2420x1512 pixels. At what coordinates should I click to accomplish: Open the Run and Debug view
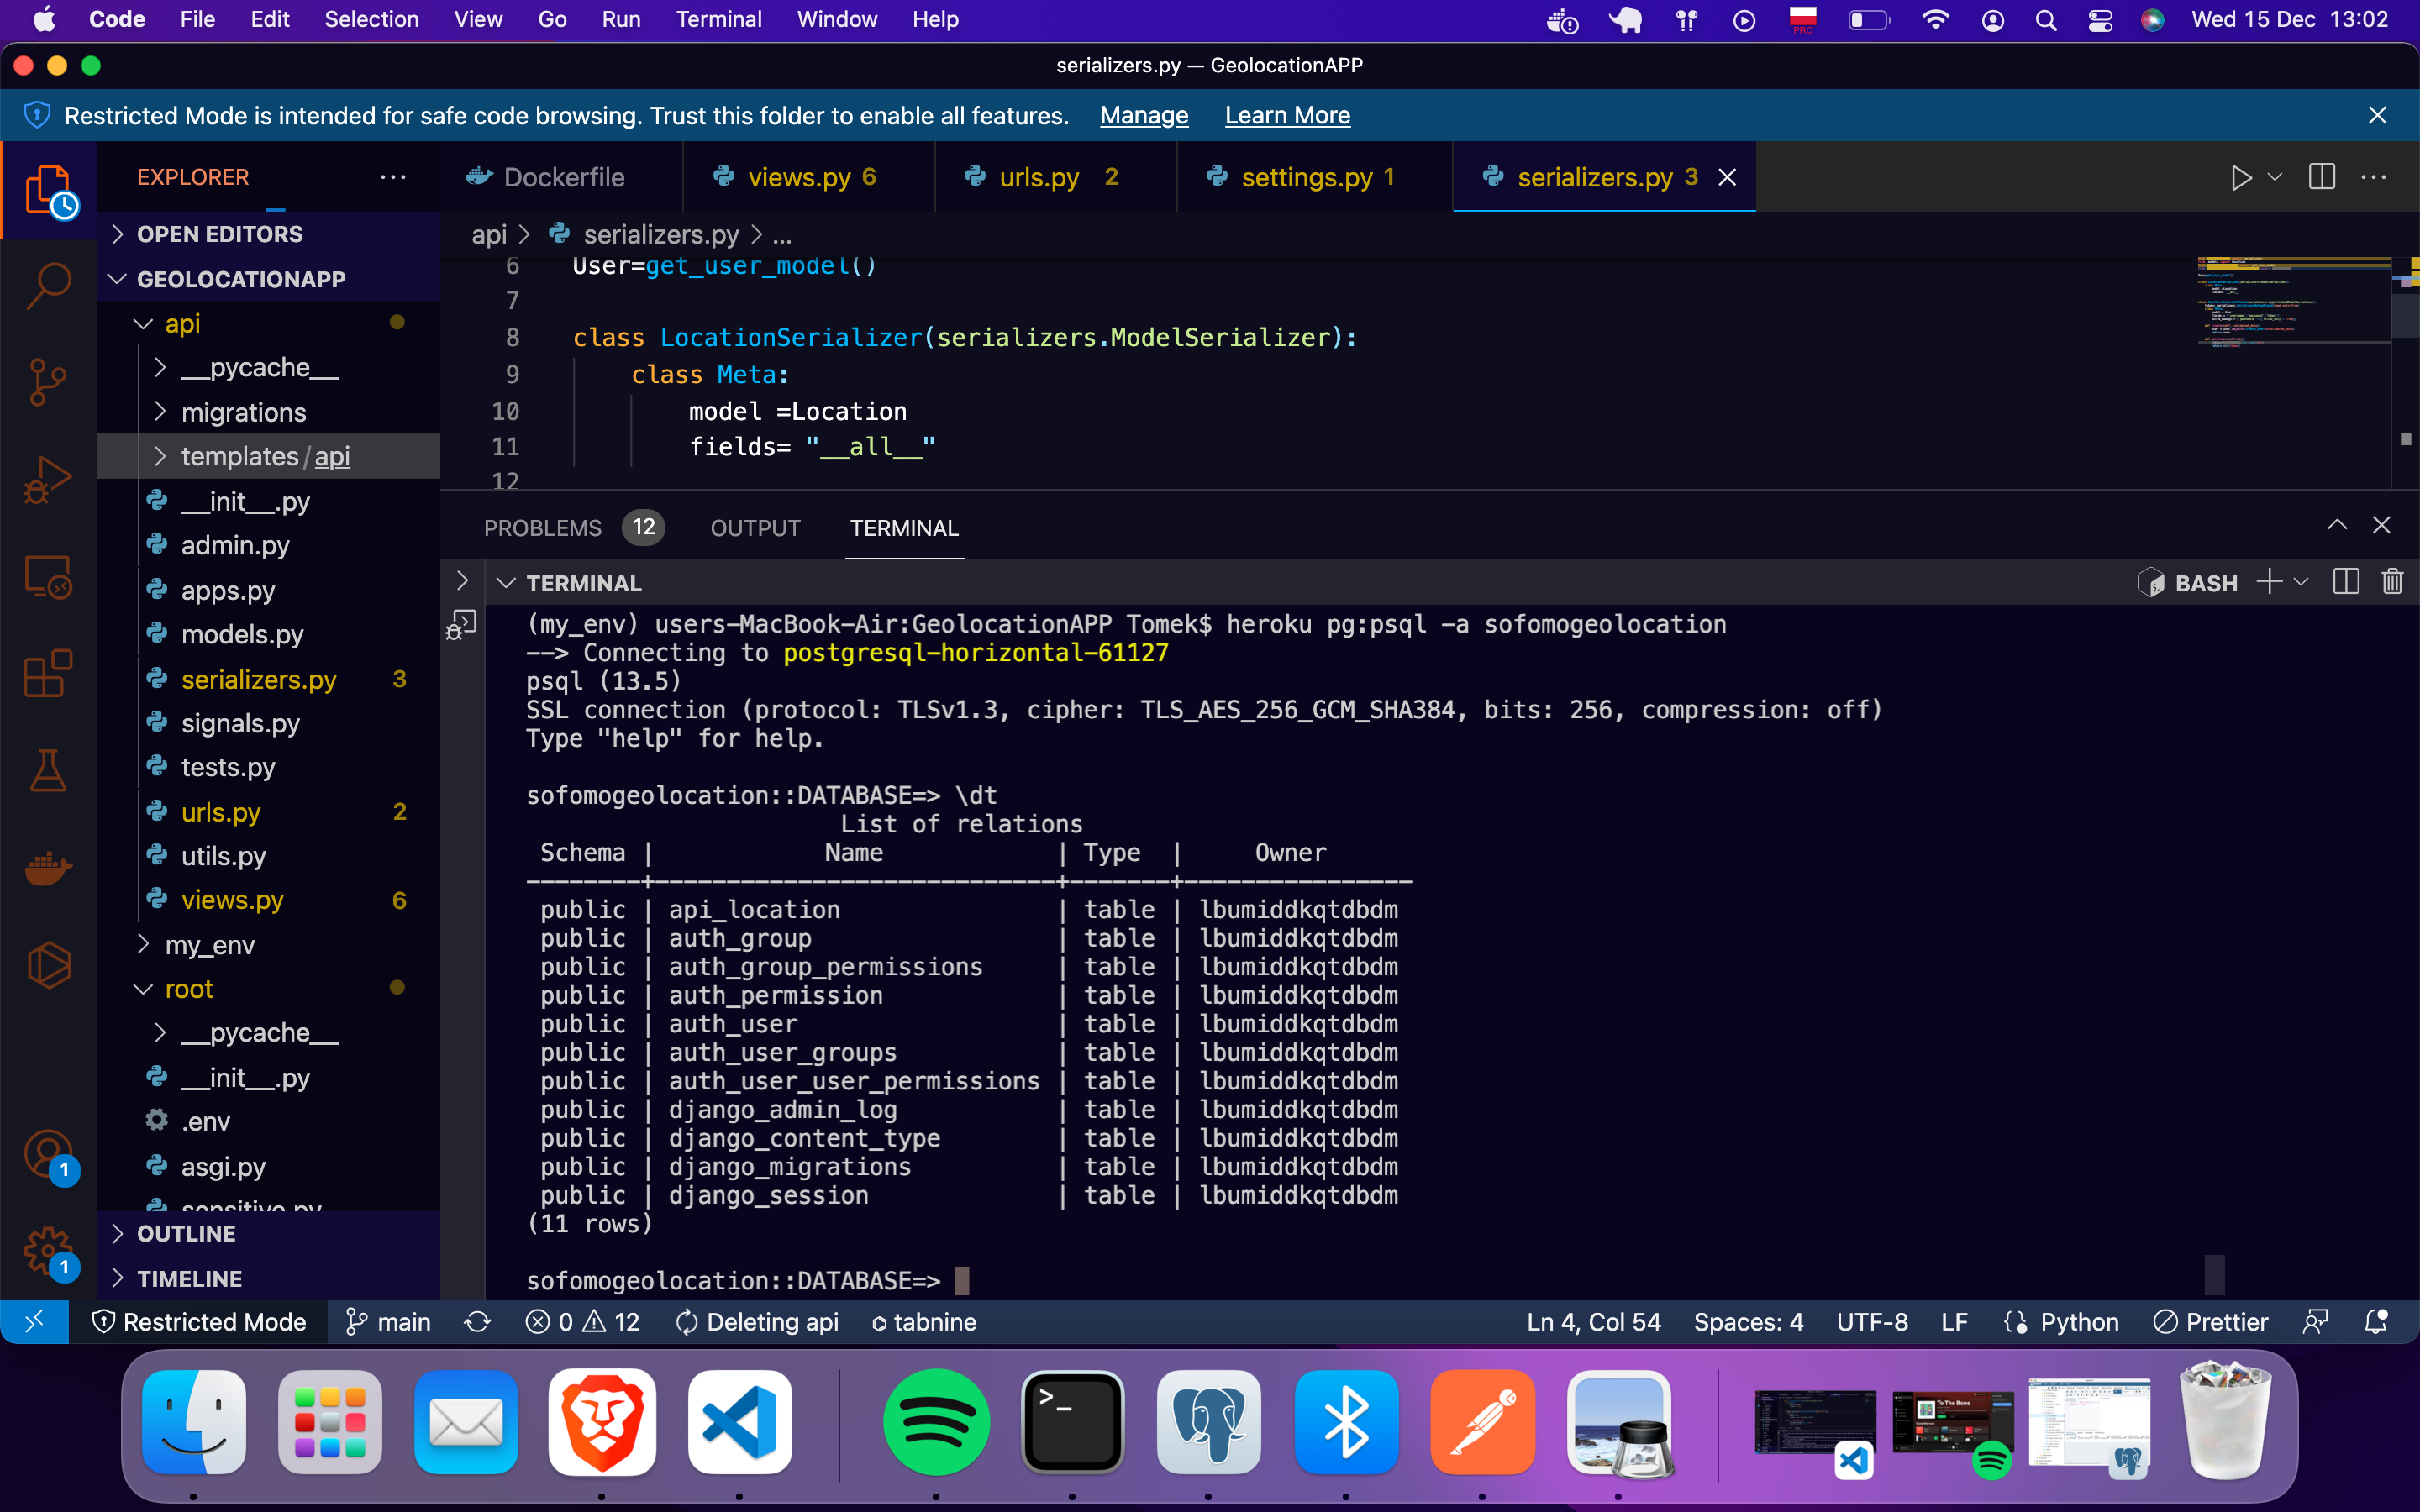pyautogui.click(x=48, y=479)
